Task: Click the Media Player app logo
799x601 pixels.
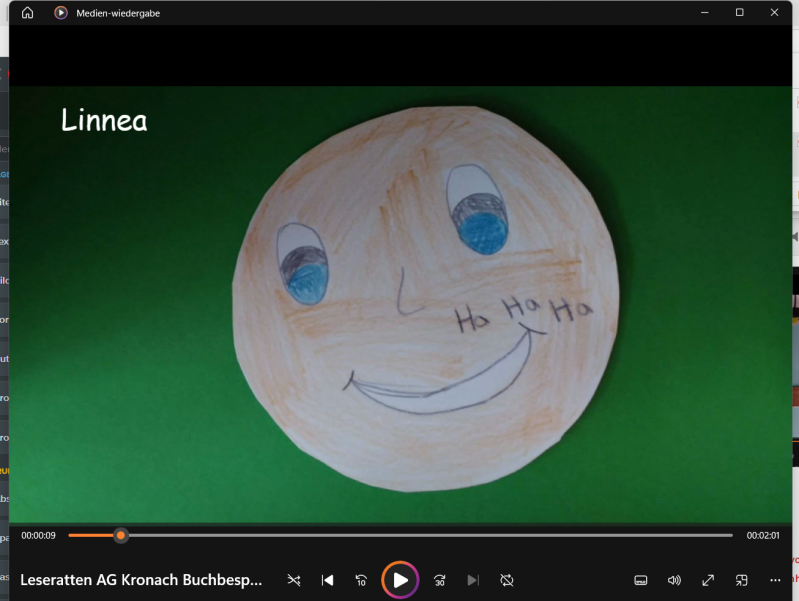Action: click(x=61, y=13)
